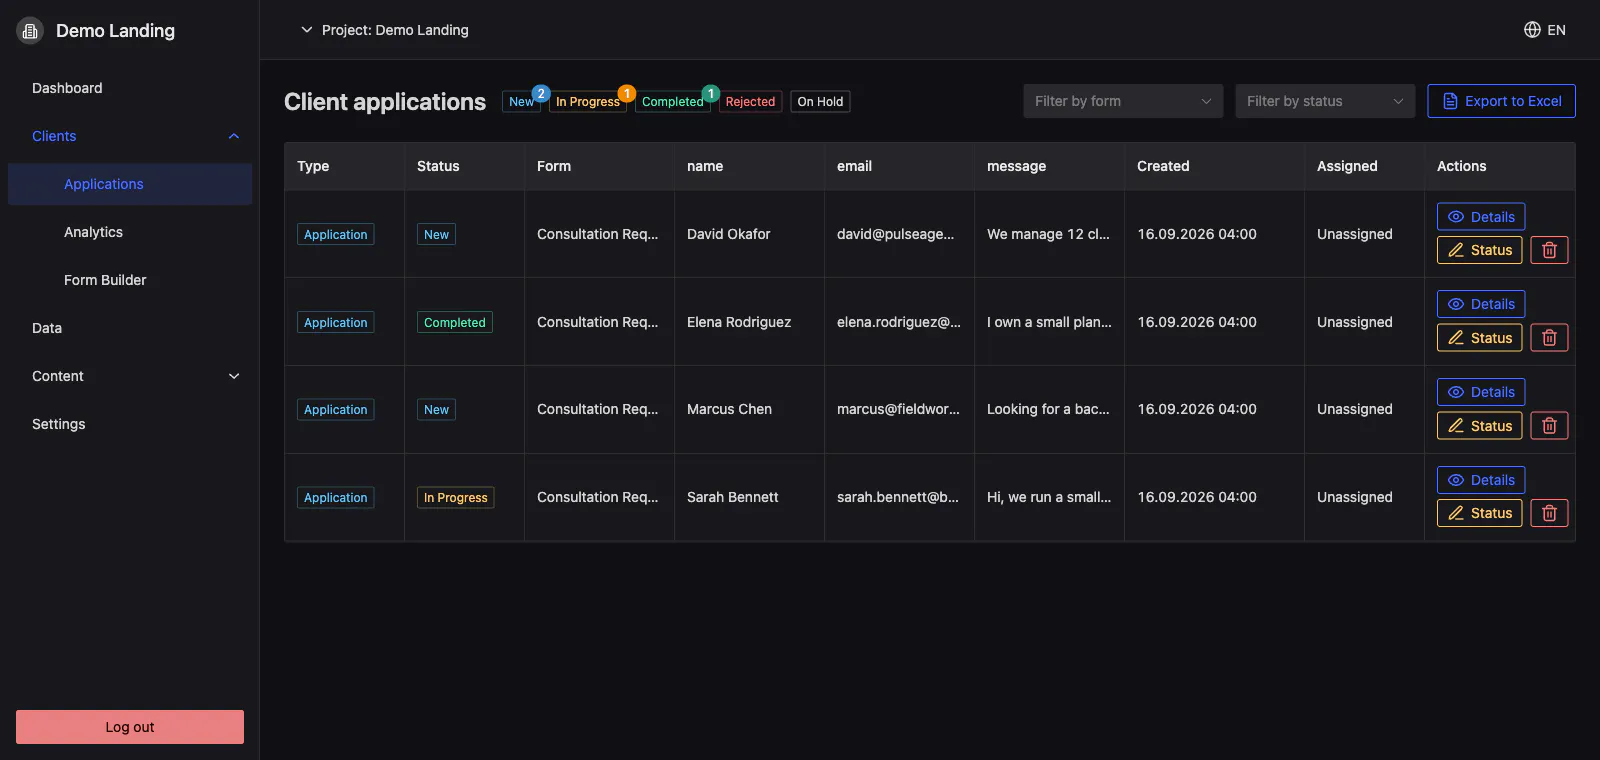Image resolution: width=1600 pixels, height=760 pixels.
Task: Expand the Content menu chevron
Action: pos(234,376)
